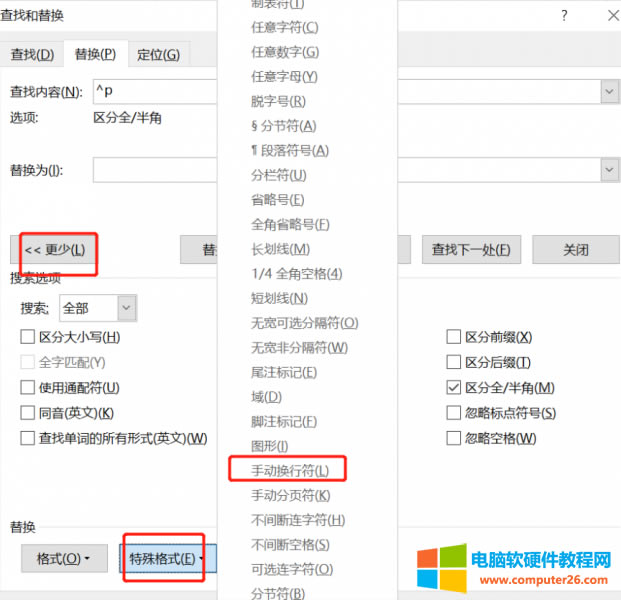Screen dimensions: 621x600
Task: Select 手动换行符 from the menu
Action: click(285, 470)
